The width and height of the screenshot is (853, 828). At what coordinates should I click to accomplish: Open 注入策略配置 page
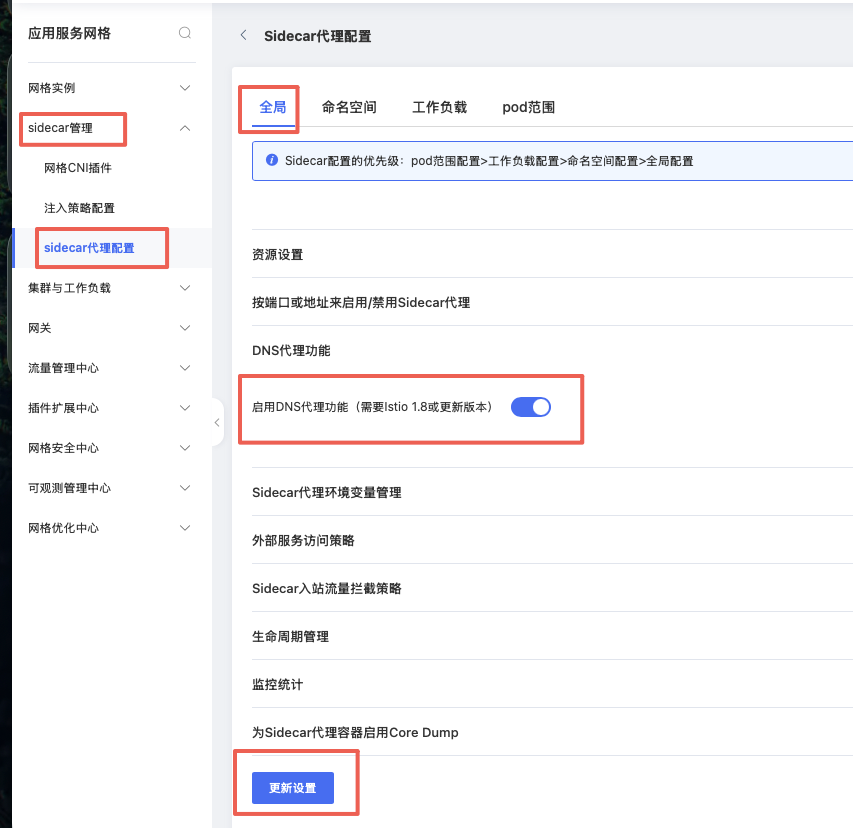[79, 208]
